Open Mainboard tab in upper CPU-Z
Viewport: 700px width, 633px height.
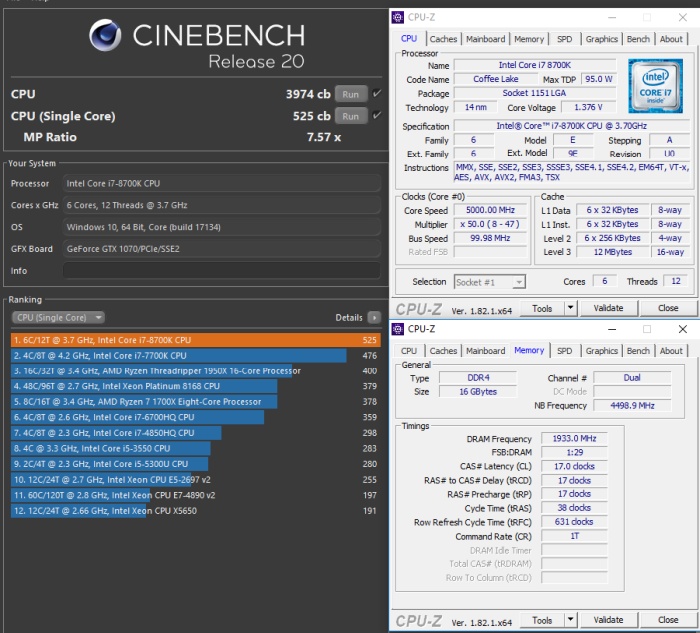(485, 39)
